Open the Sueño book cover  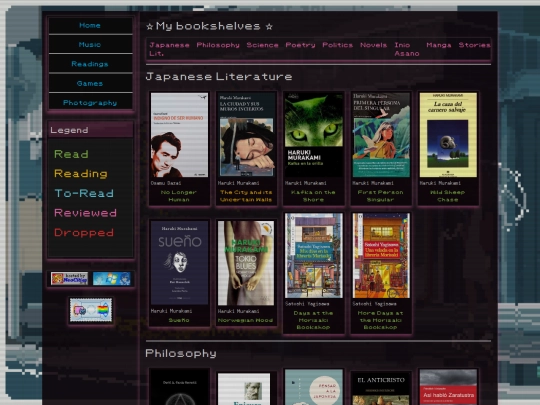point(179,263)
